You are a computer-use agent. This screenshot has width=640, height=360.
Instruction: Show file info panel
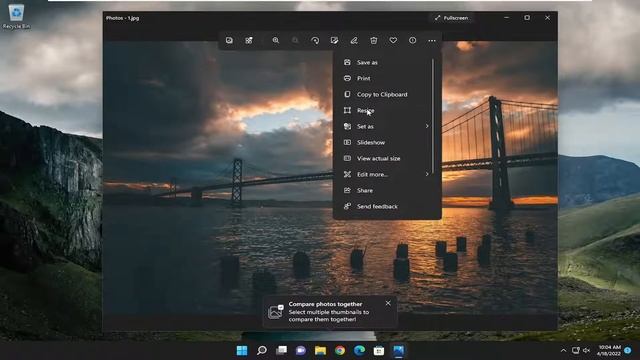tap(413, 40)
